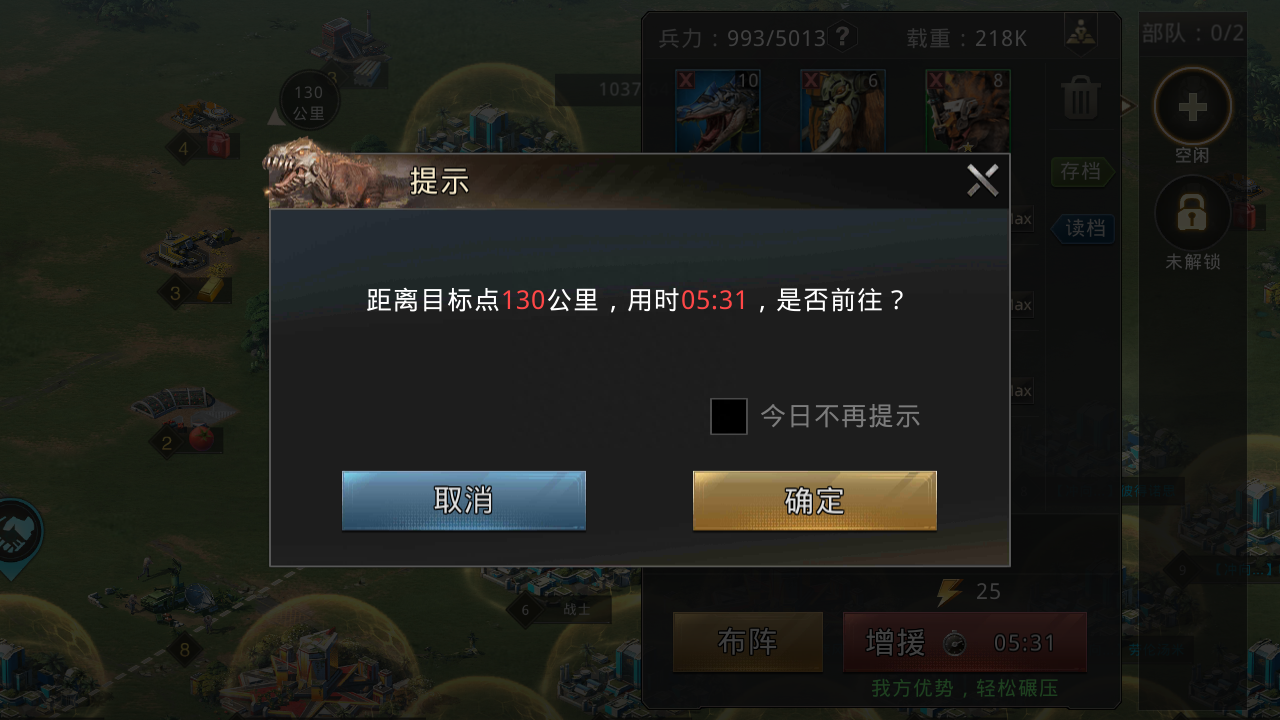
Task: Confirm with the 确定 button
Action: (815, 500)
